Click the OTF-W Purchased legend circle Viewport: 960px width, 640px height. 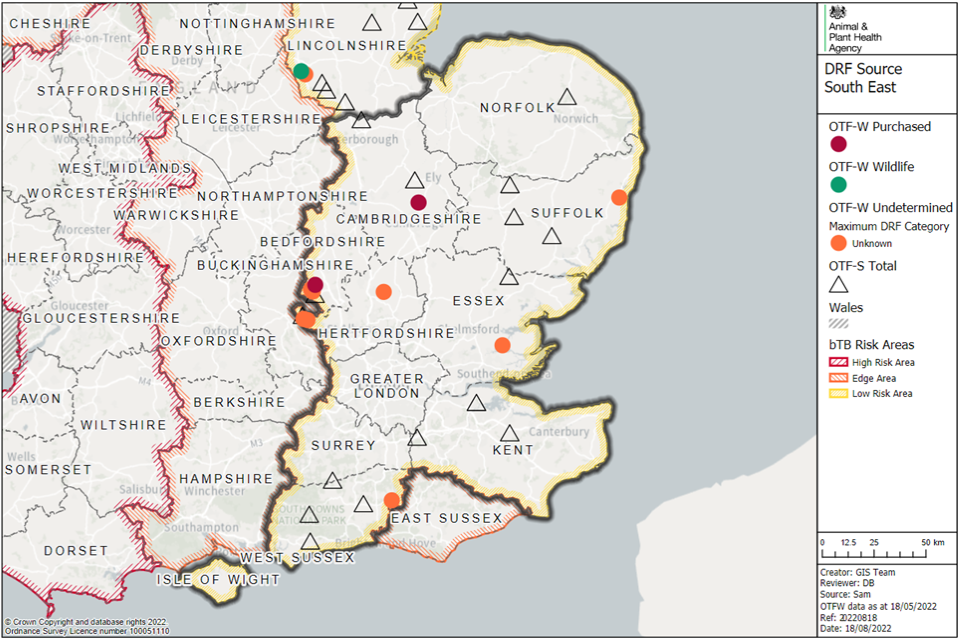[838, 145]
